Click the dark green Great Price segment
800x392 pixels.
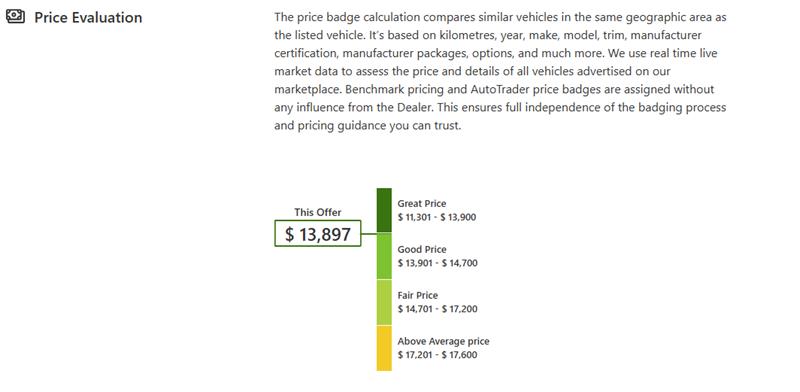click(x=384, y=210)
